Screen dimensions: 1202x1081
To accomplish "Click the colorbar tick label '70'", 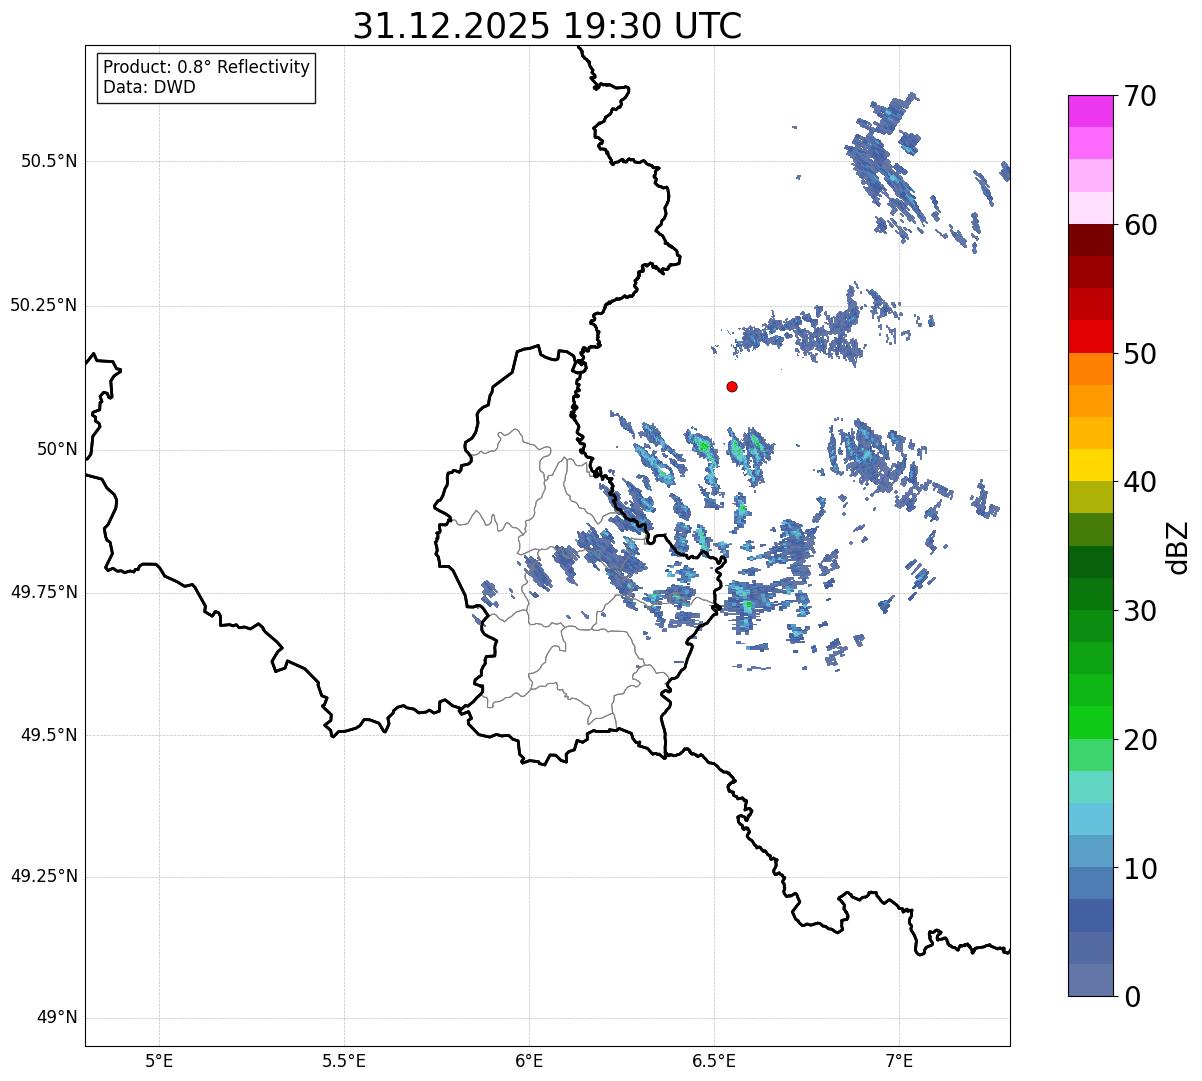I will pyautogui.click(x=1139, y=96).
